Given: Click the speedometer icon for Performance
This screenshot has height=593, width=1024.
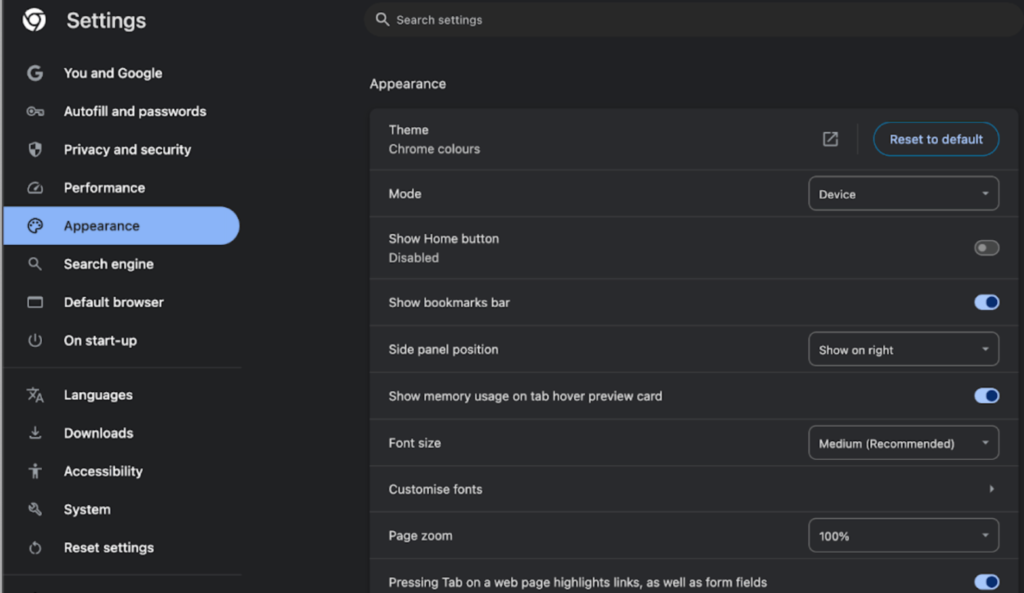Looking at the screenshot, I should (x=35, y=188).
